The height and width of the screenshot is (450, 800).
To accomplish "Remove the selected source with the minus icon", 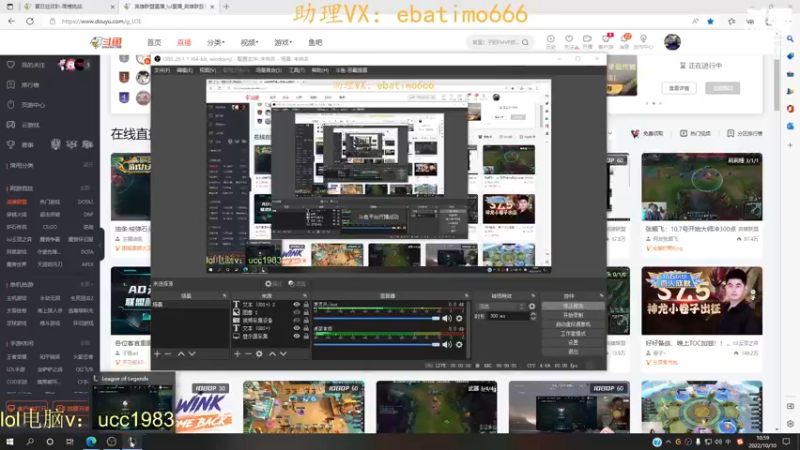I will 248,354.
